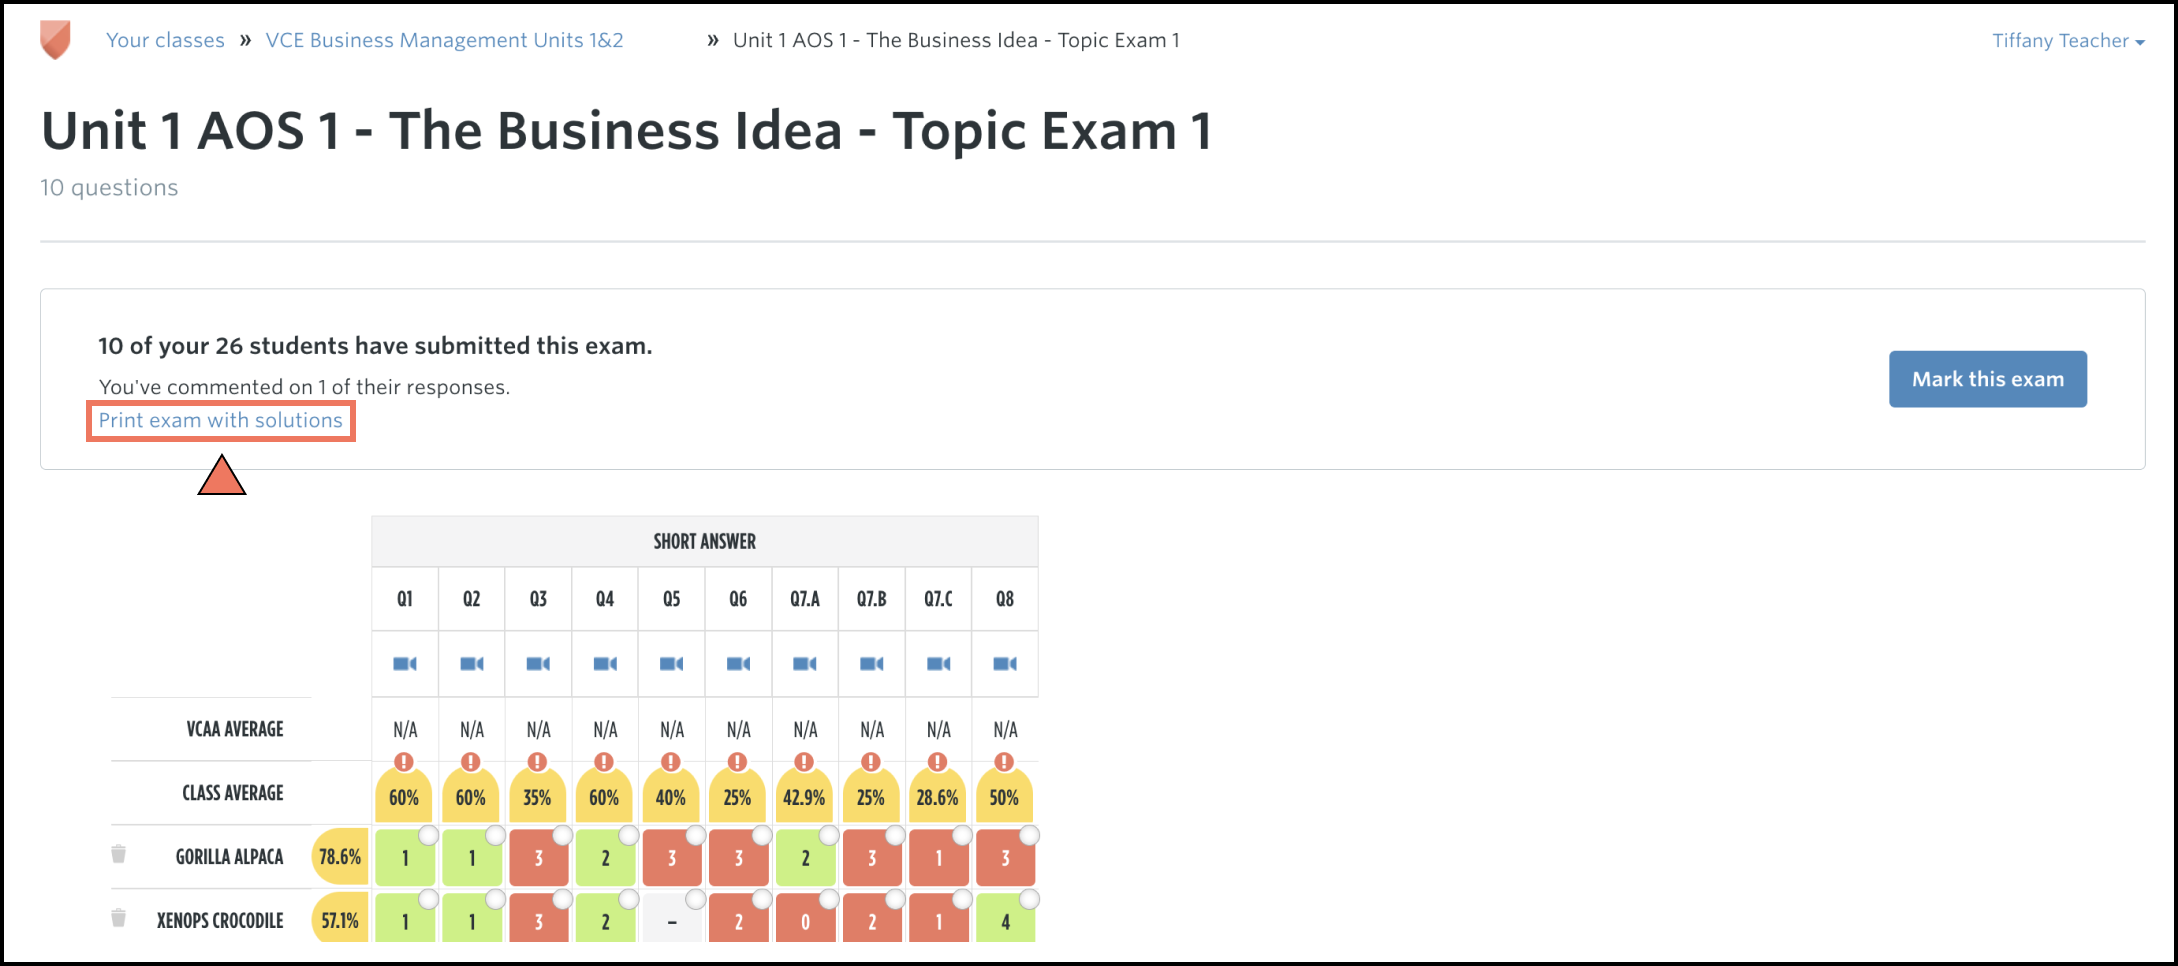Open the Your classes breadcrumb
Viewport: 2178px width, 966px height.
click(165, 41)
